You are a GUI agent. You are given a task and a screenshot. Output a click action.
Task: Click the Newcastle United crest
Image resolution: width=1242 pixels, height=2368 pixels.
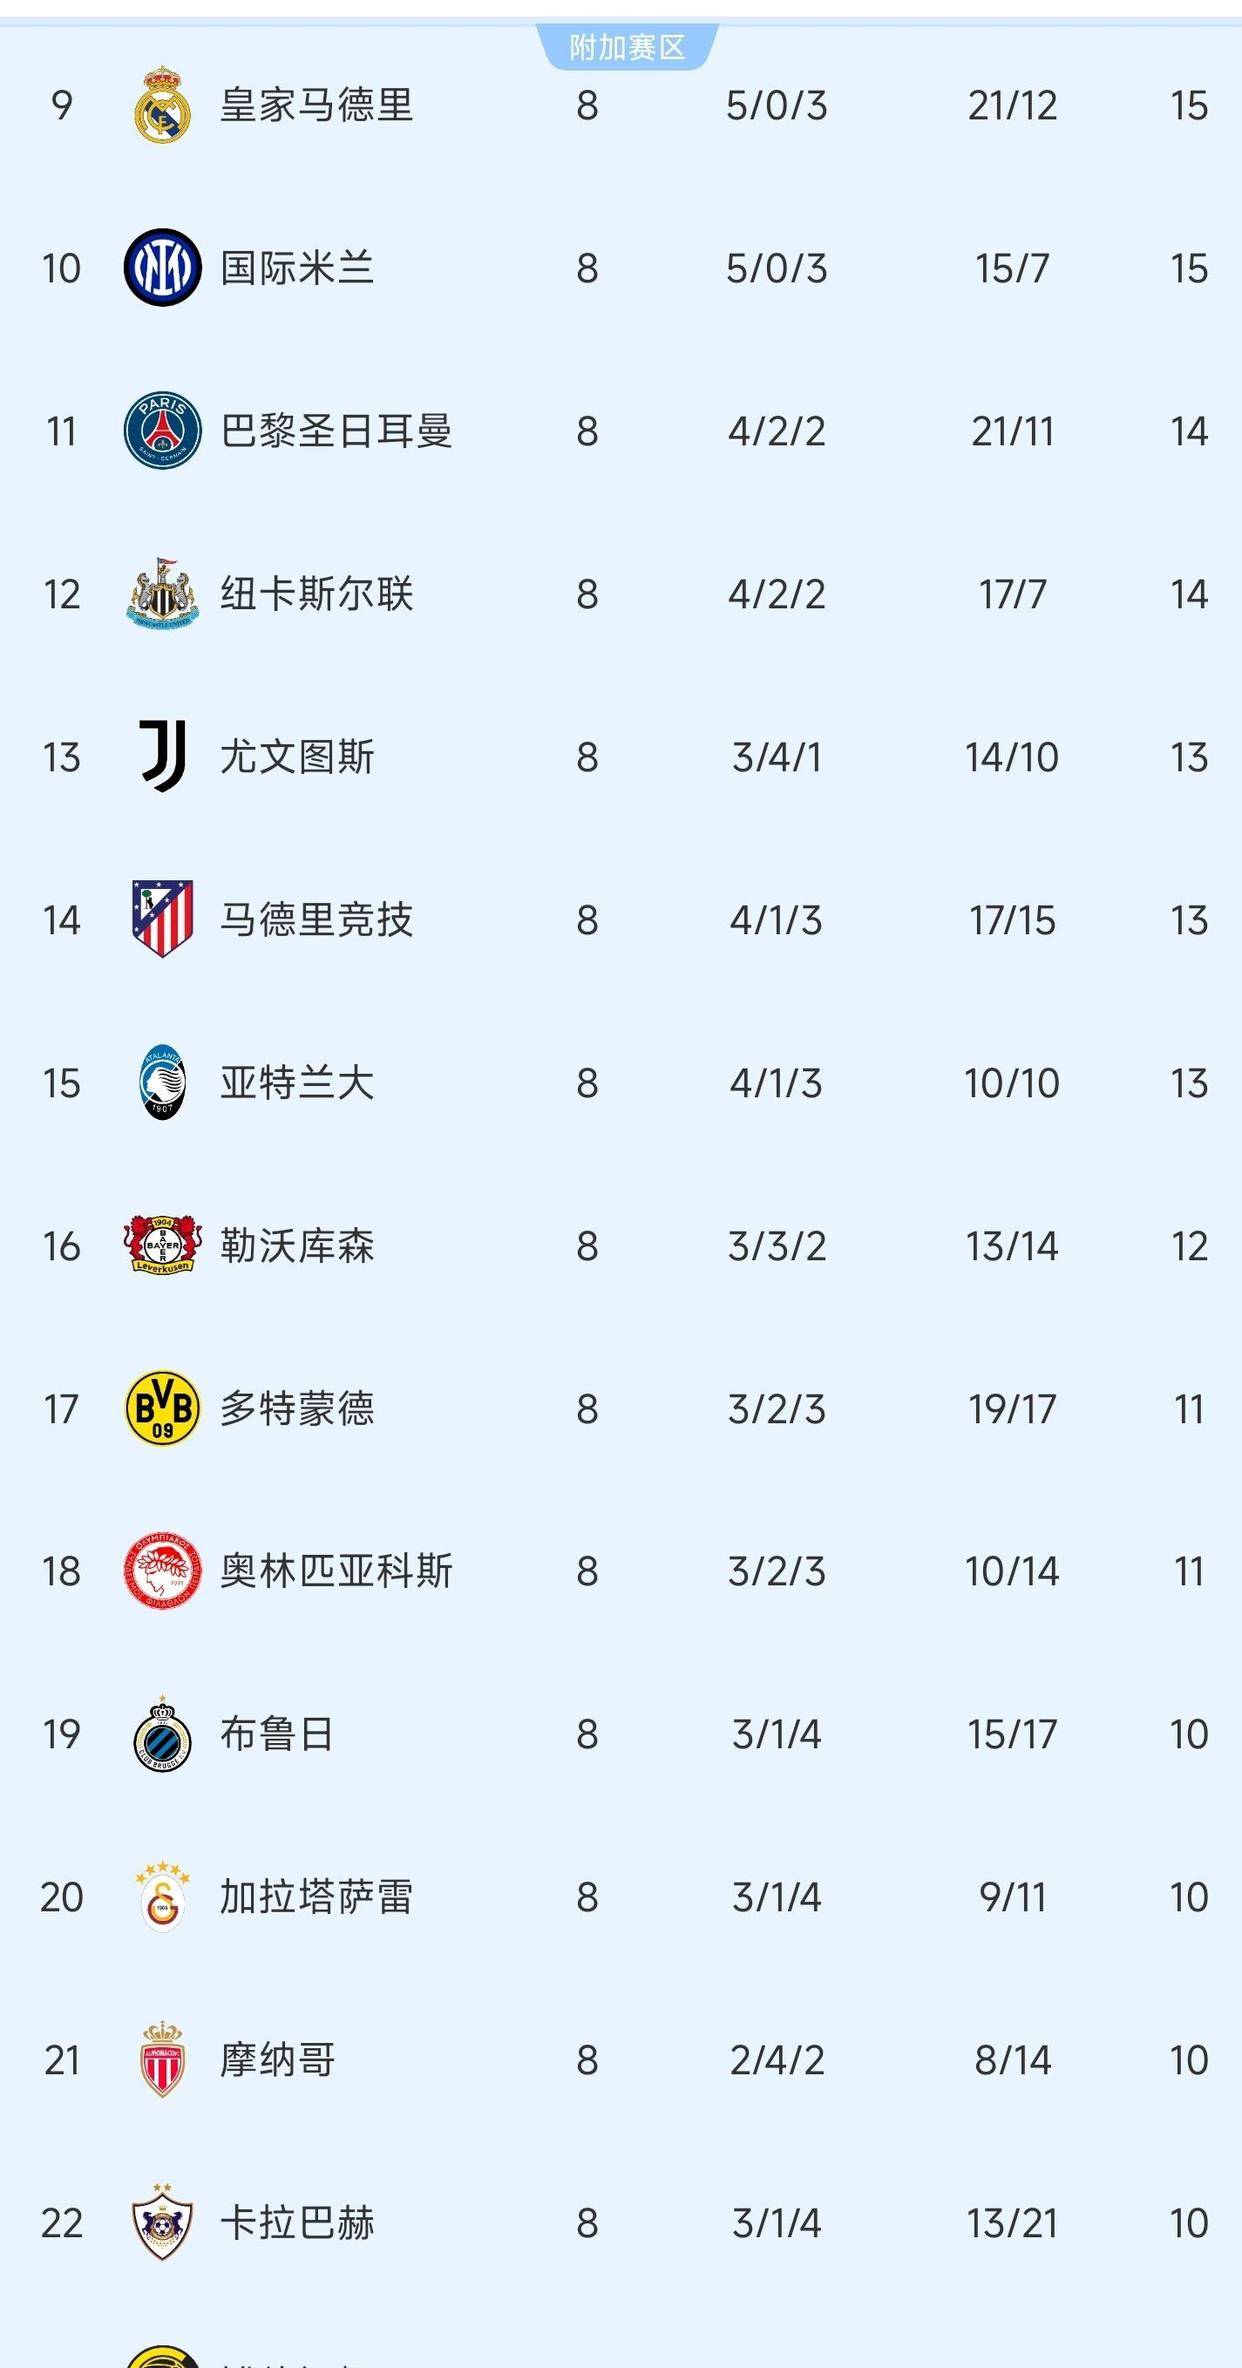pyautogui.click(x=163, y=593)
